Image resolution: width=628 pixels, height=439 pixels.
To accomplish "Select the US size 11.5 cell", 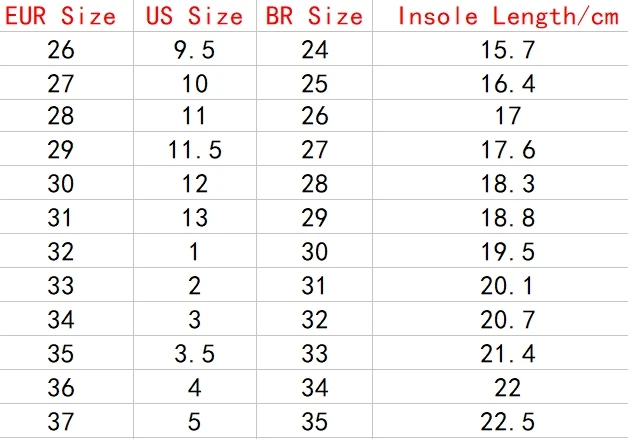I will pyautogui.click(x=195, y=150).
